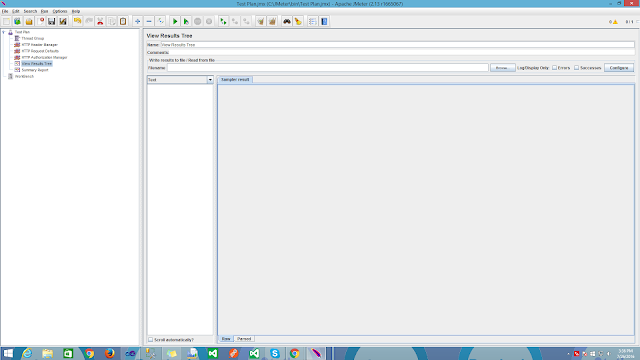Viewport: 640px width, 360px height.
Task: Select Thread Group tree item
Action: click(x=33, y=38)
